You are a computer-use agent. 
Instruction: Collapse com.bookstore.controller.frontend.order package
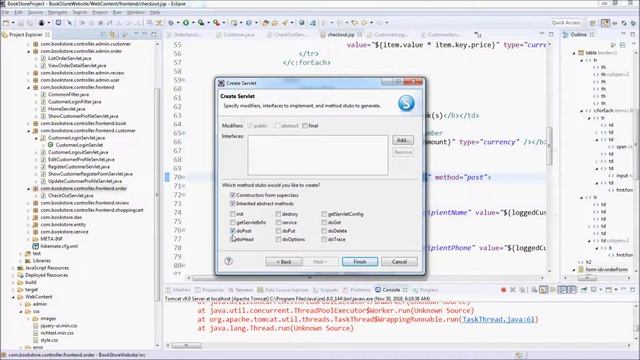click(x=29, y=189)
